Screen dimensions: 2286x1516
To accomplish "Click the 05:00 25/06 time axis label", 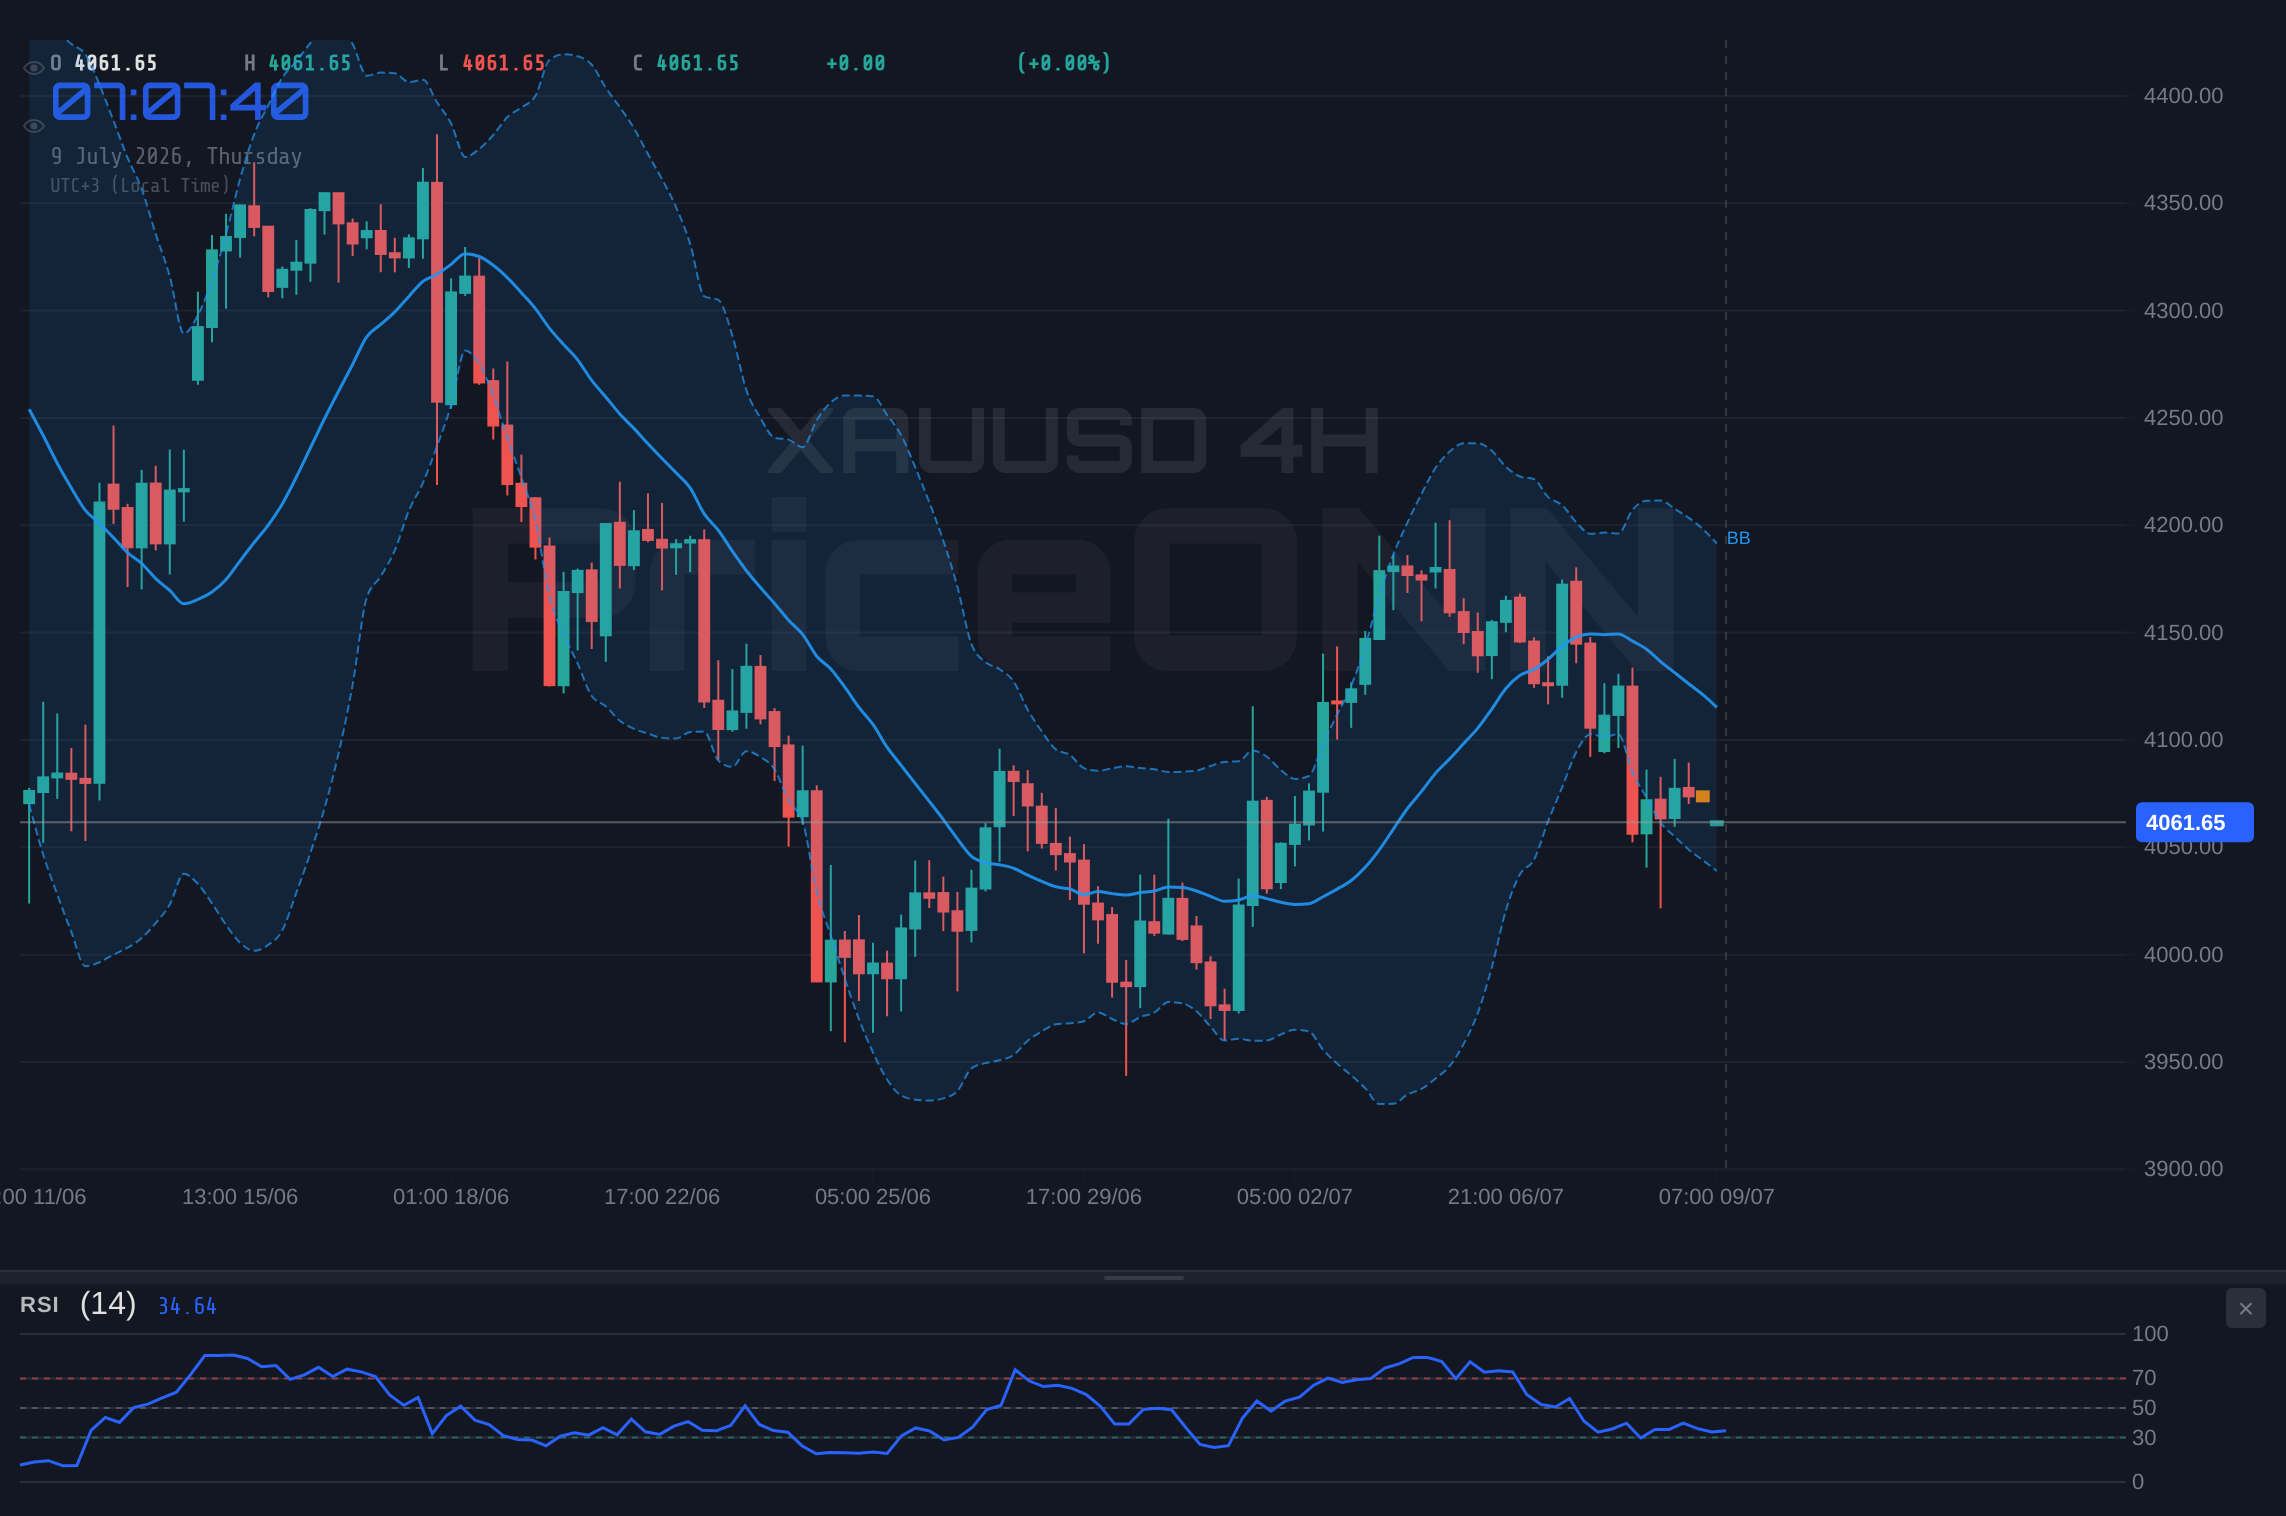I will tap(873, 1197).
